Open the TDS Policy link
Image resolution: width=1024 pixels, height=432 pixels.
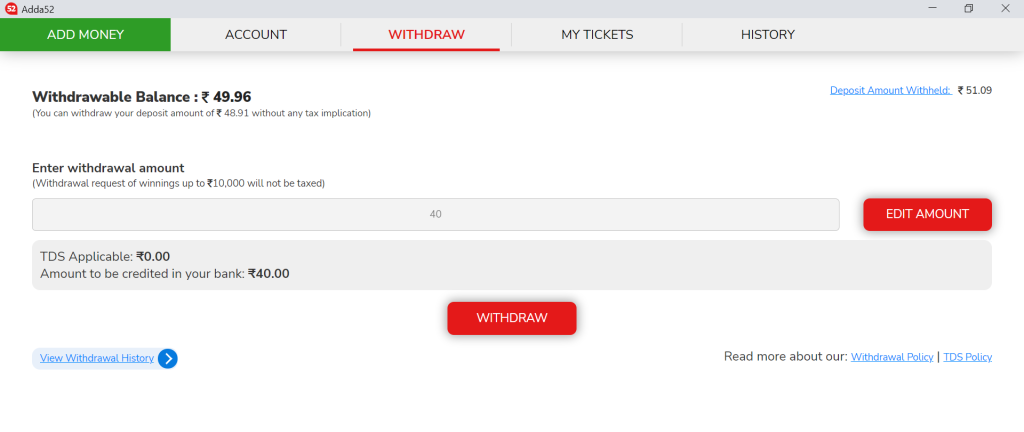[x=967, y=357]
